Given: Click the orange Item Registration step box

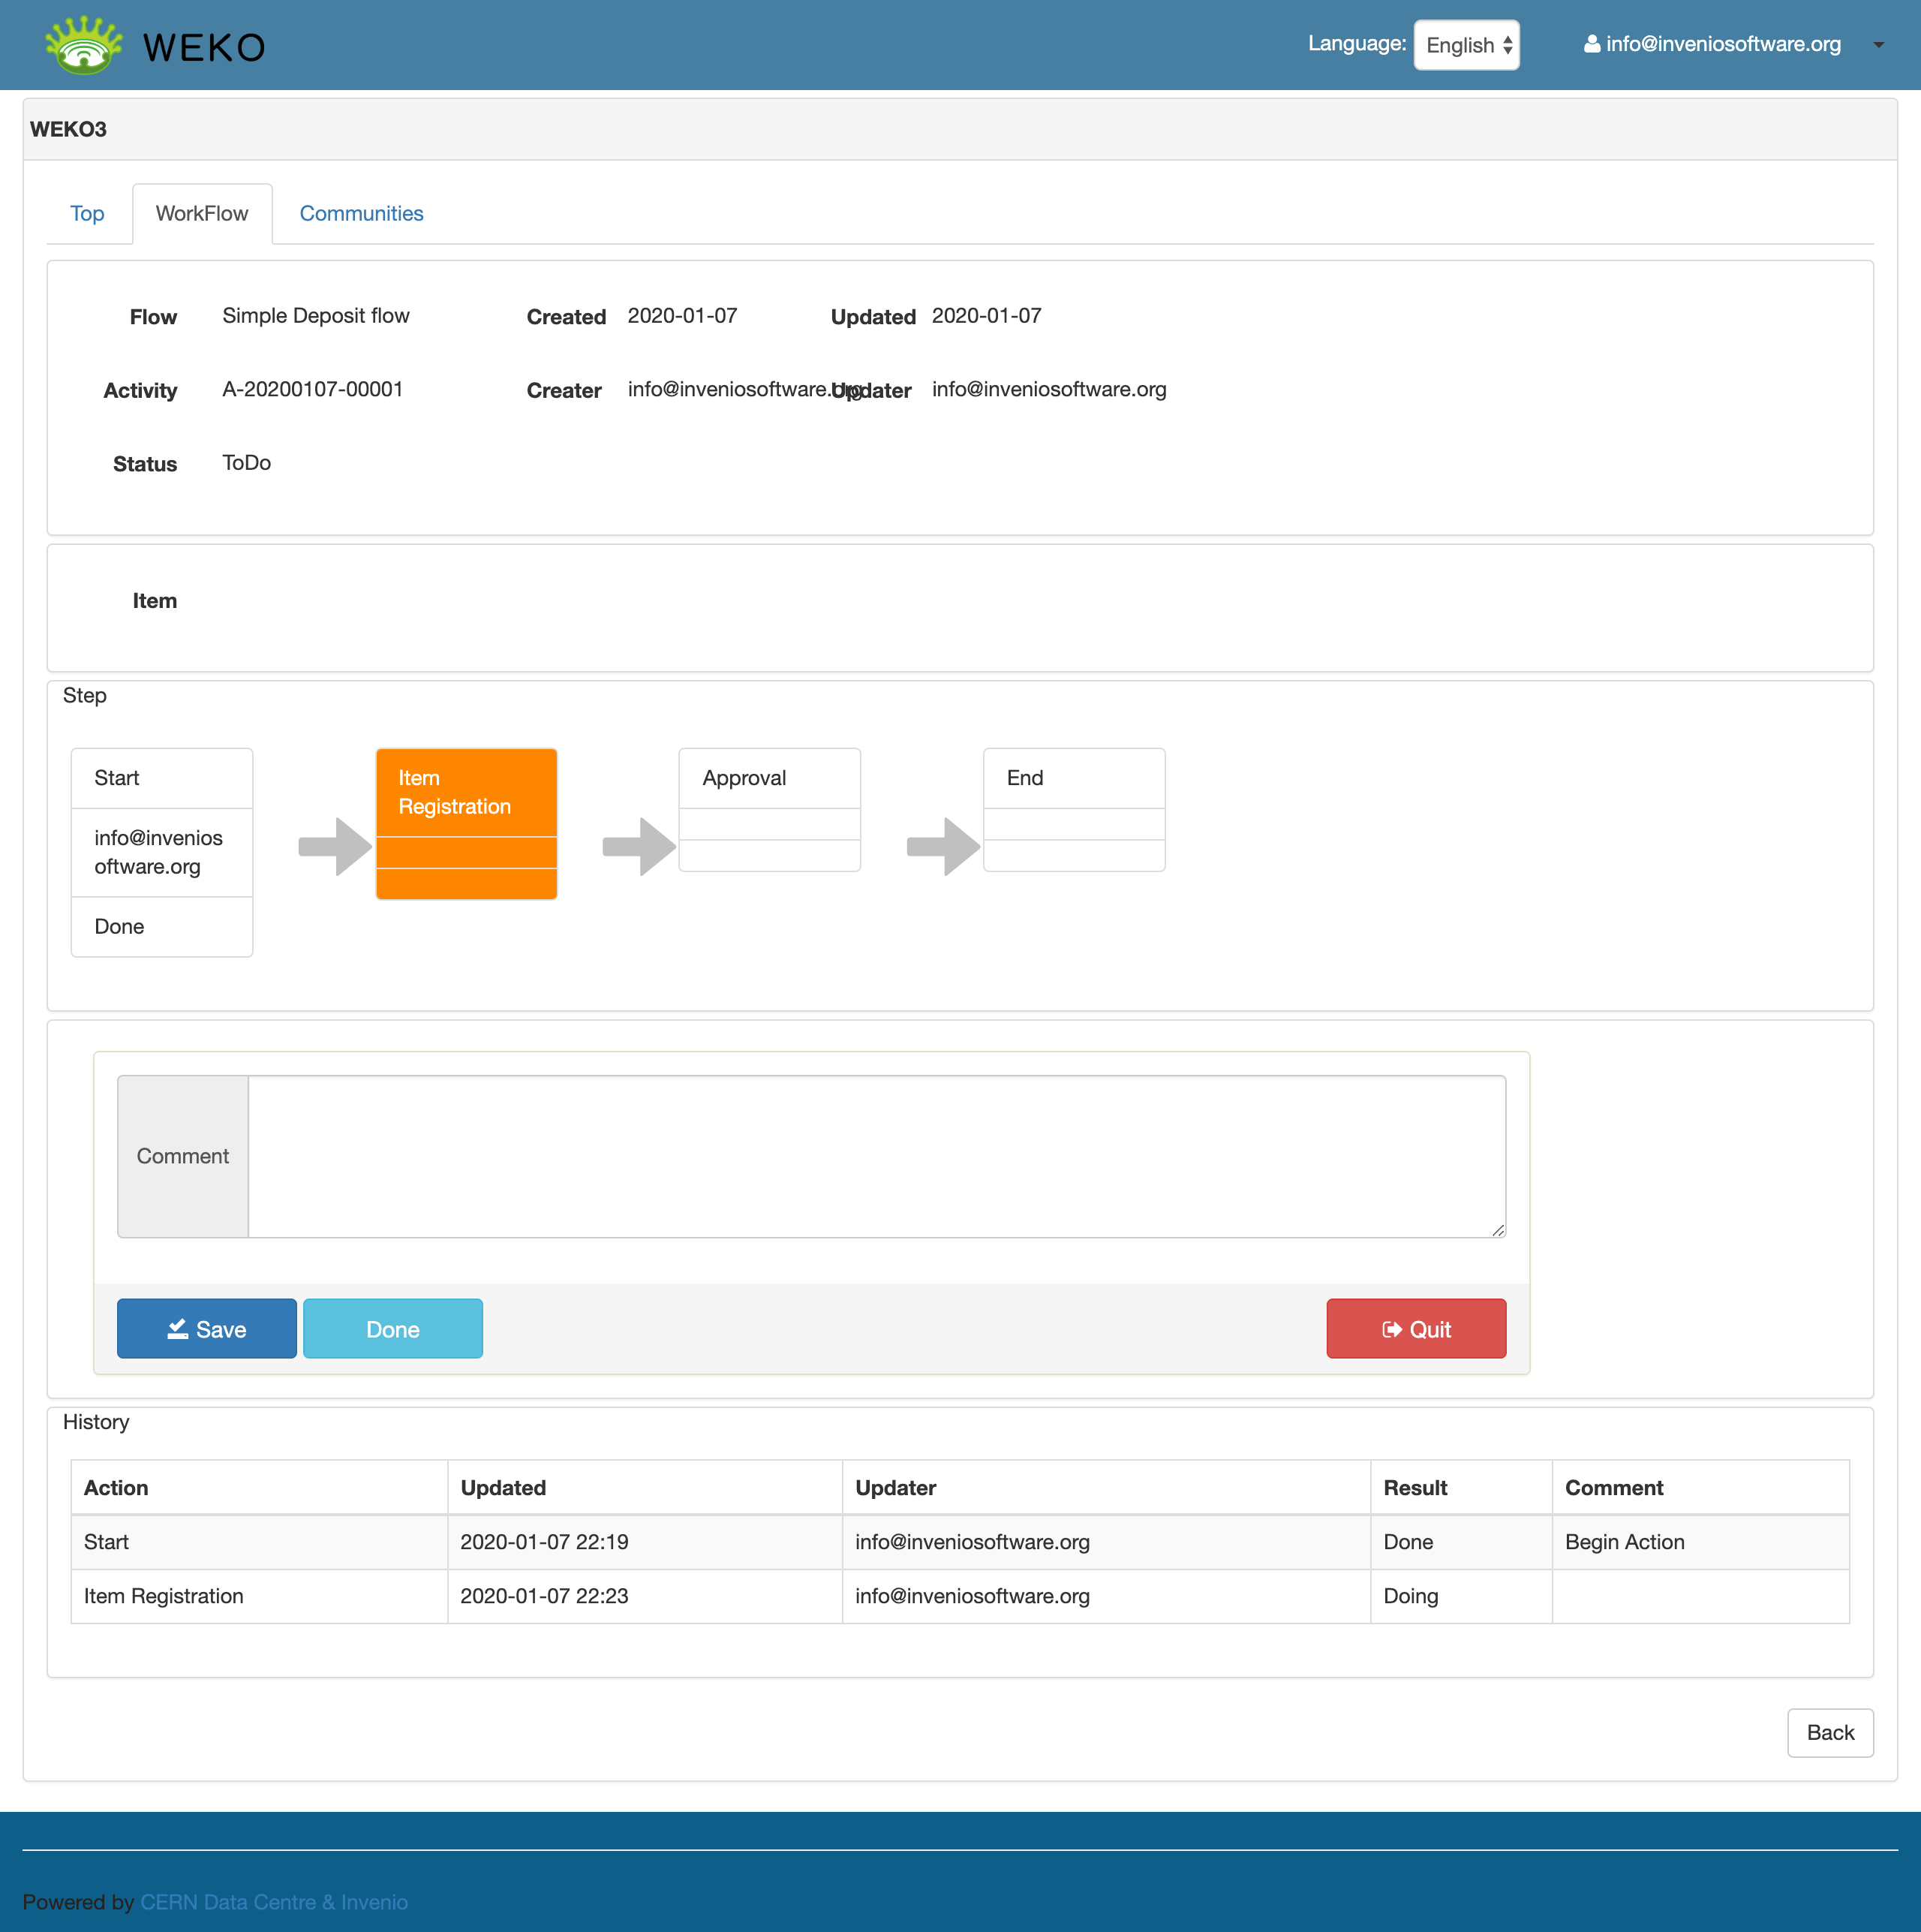Looking at the screenshot, I should 466,823.
